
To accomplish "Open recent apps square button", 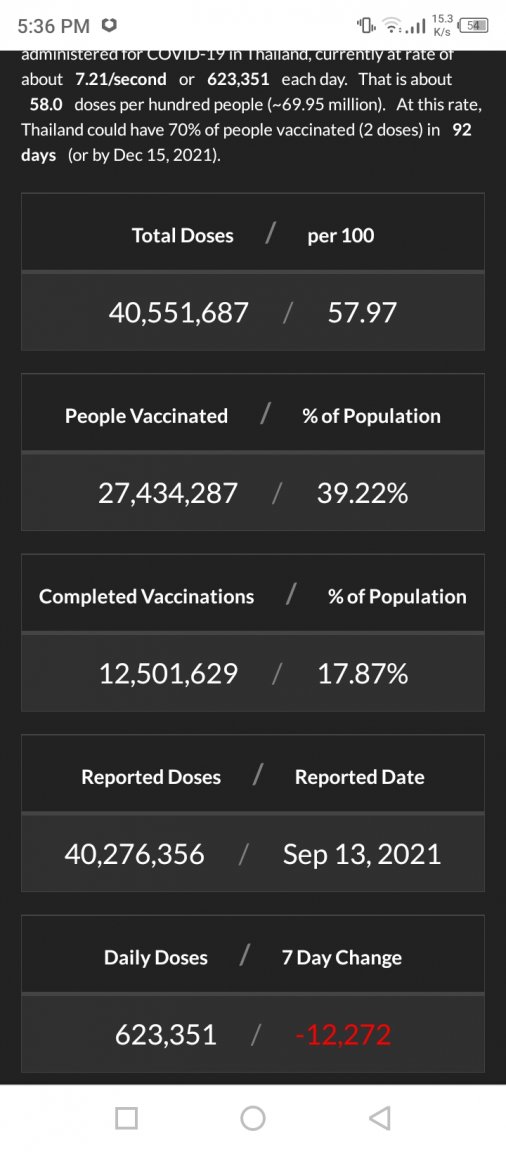I will coord(126,1117).
